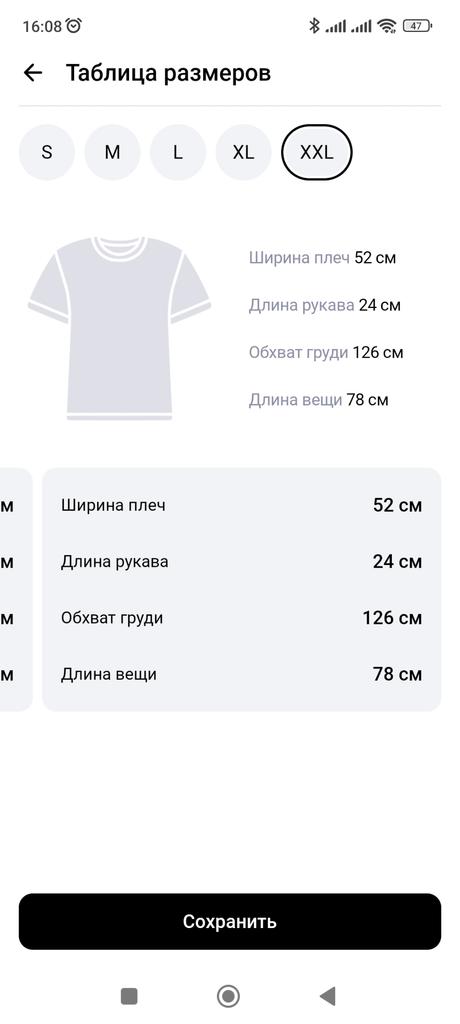Choose the XXL size chip
460x1024 pixels.
point(317,152)
